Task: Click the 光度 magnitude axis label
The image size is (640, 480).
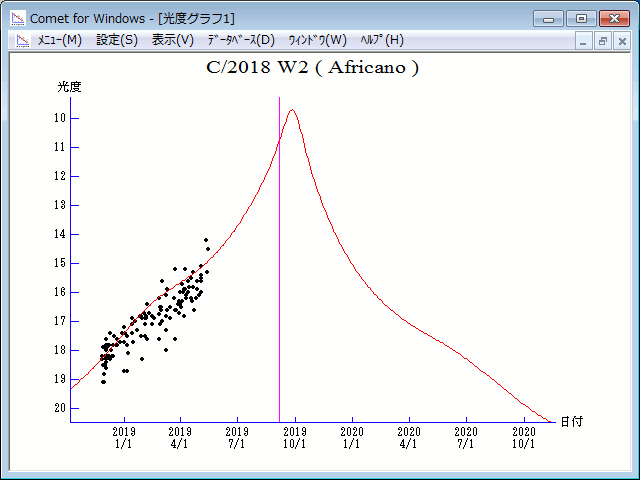Action: 69,87
